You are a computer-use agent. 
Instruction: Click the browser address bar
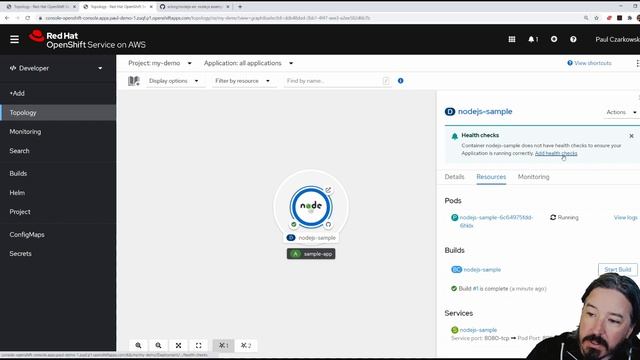310,18
